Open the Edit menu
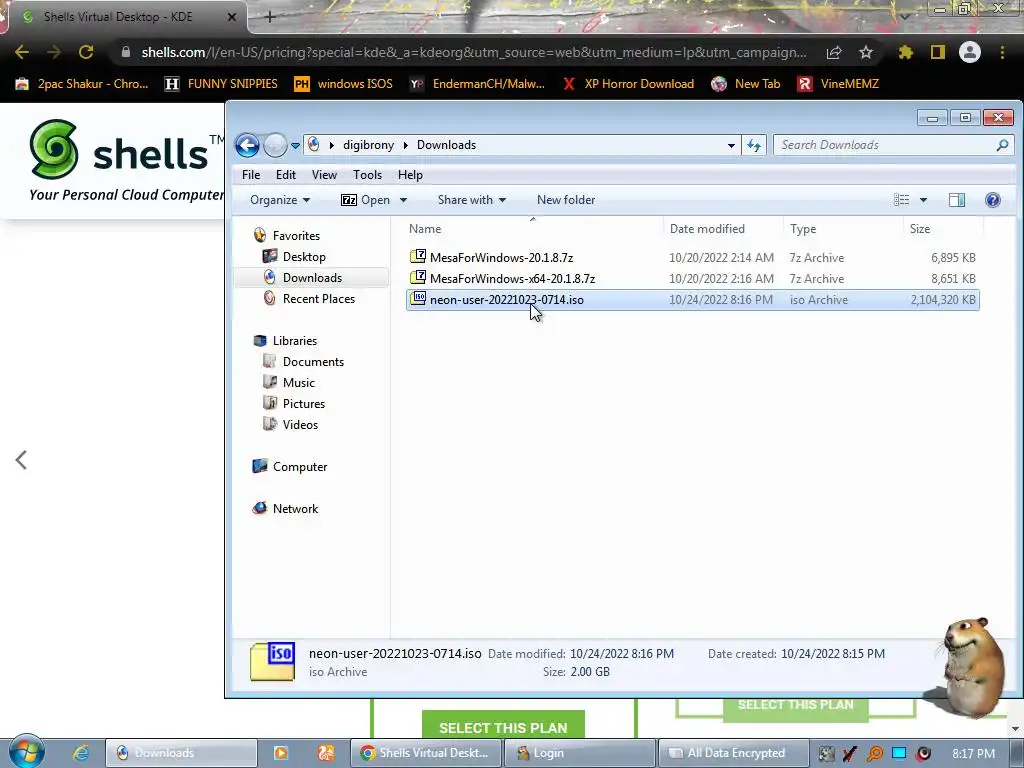The width and height of the screenshot is (1024, 768). (285, 175)
